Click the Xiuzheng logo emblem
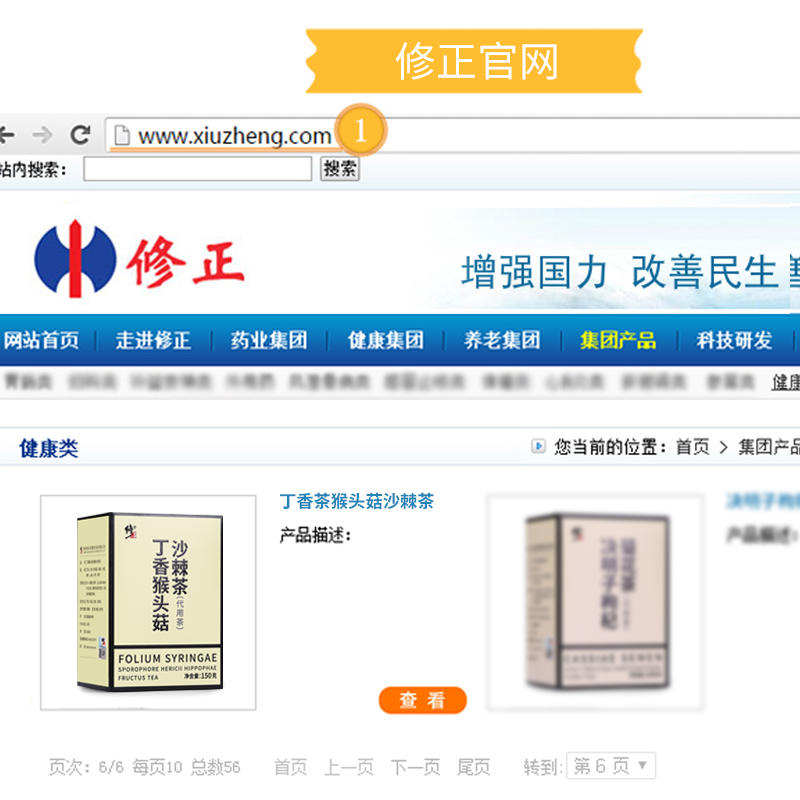 click(75, 259)
